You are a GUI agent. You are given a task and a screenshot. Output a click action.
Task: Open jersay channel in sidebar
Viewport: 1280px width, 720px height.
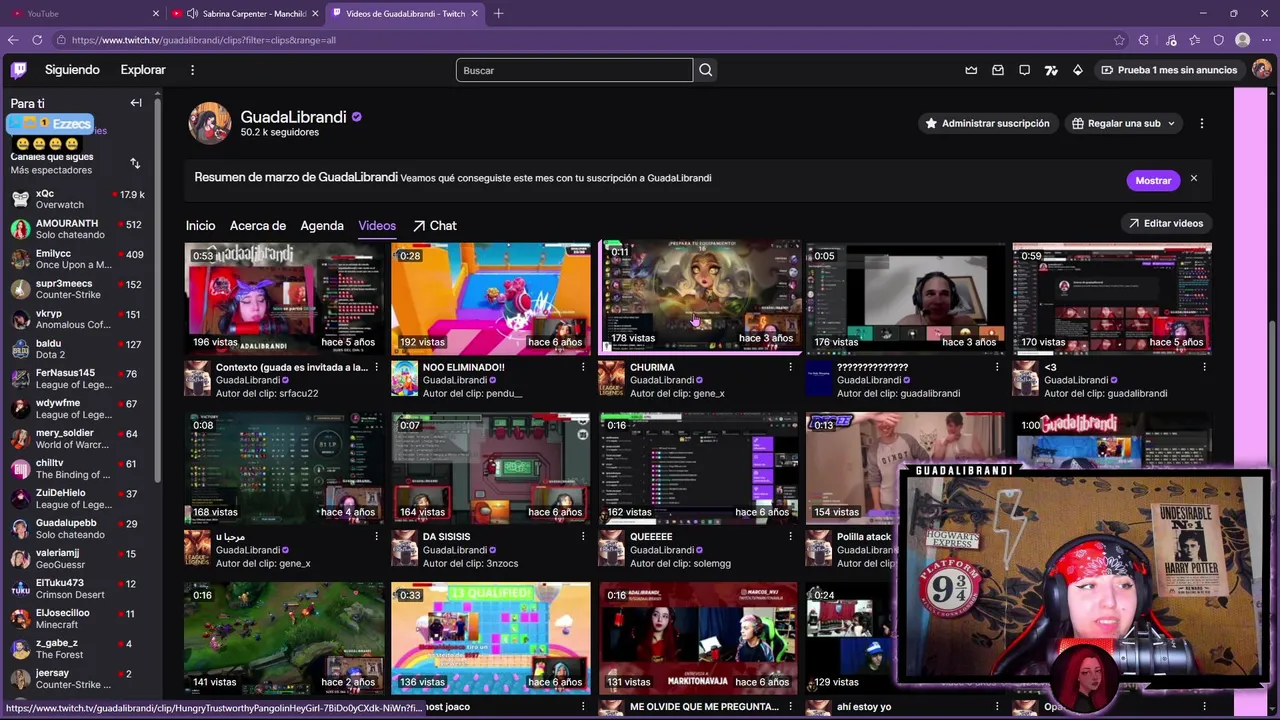point(78,679)
